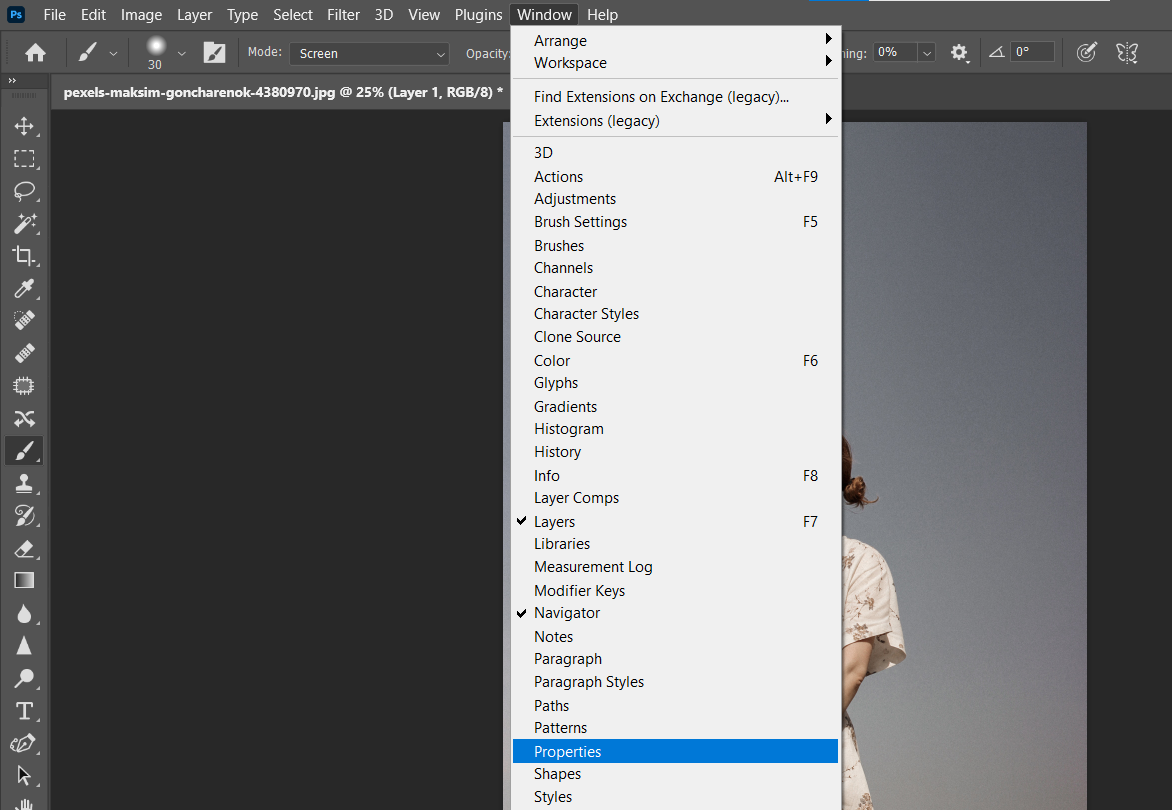The width and height of the screenshot is (1172, 810).
Task: Select the Eraser tool
Action: tap(24, 549)
